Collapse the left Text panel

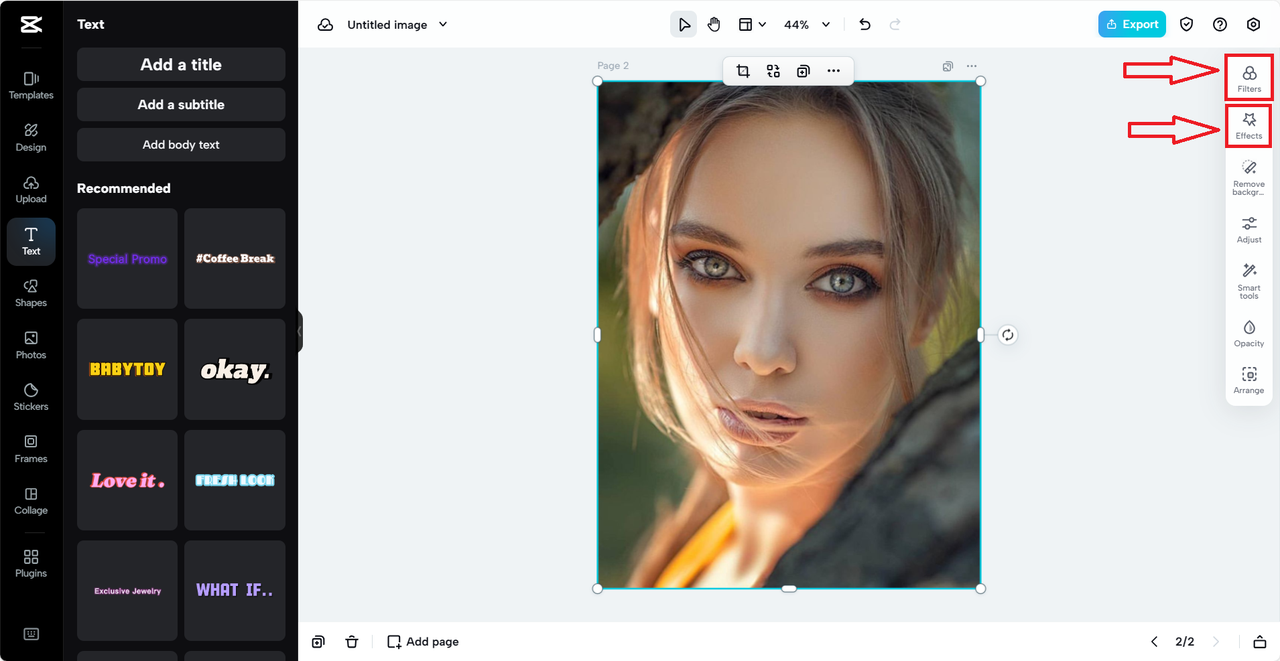(299, 331)
